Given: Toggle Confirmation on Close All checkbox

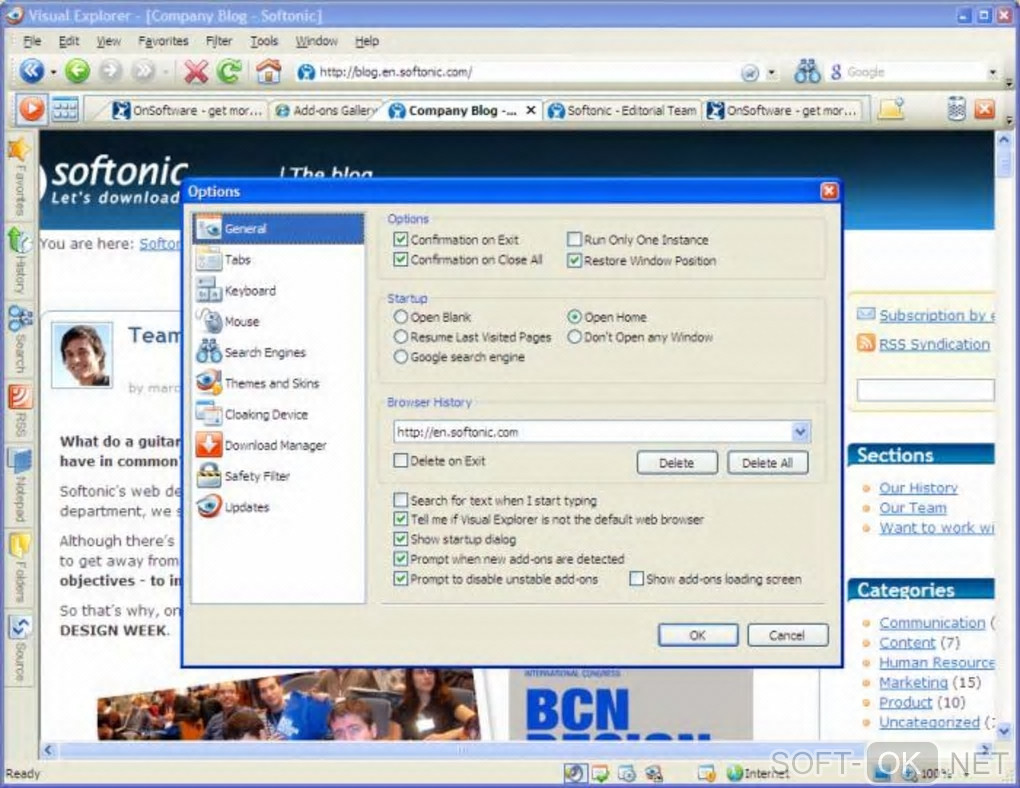Looking at the screenshot, I should pyautogui.click(x=401, y=260).
